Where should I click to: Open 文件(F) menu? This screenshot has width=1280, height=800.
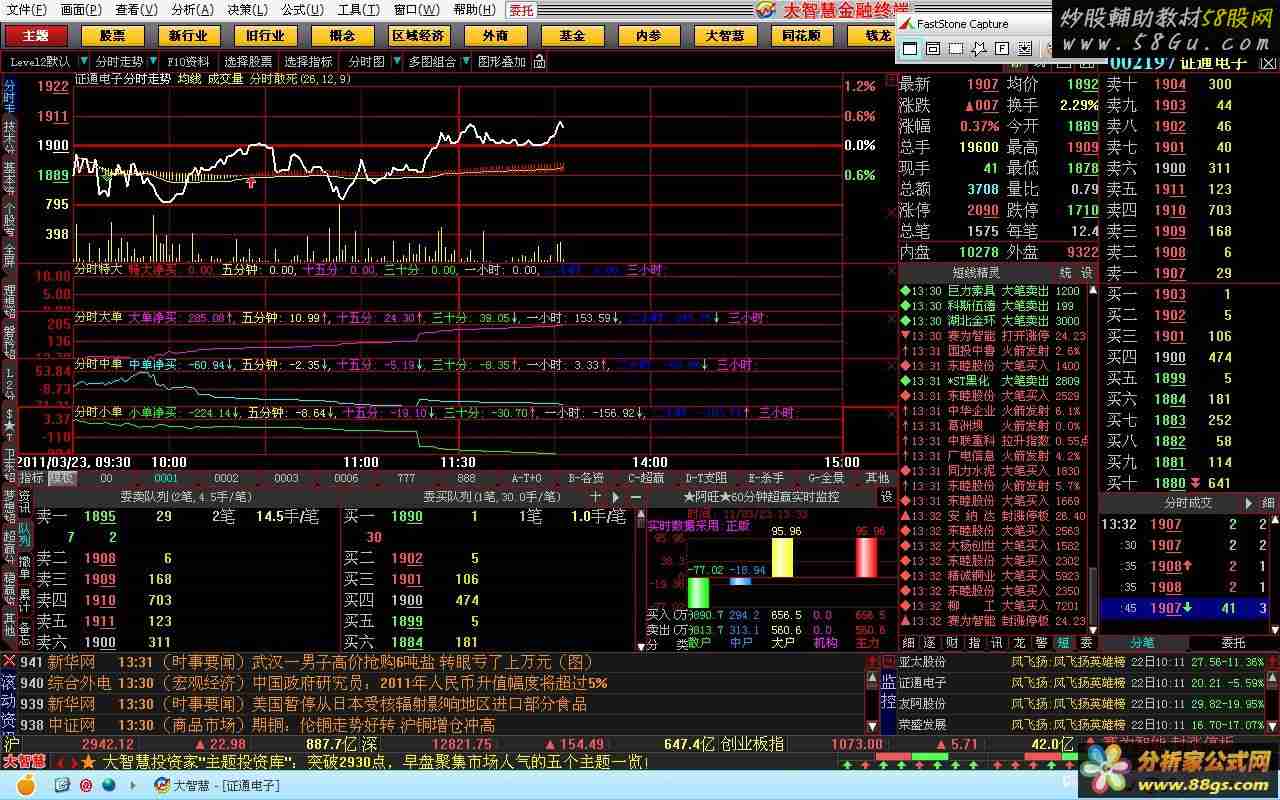[26, 9]
